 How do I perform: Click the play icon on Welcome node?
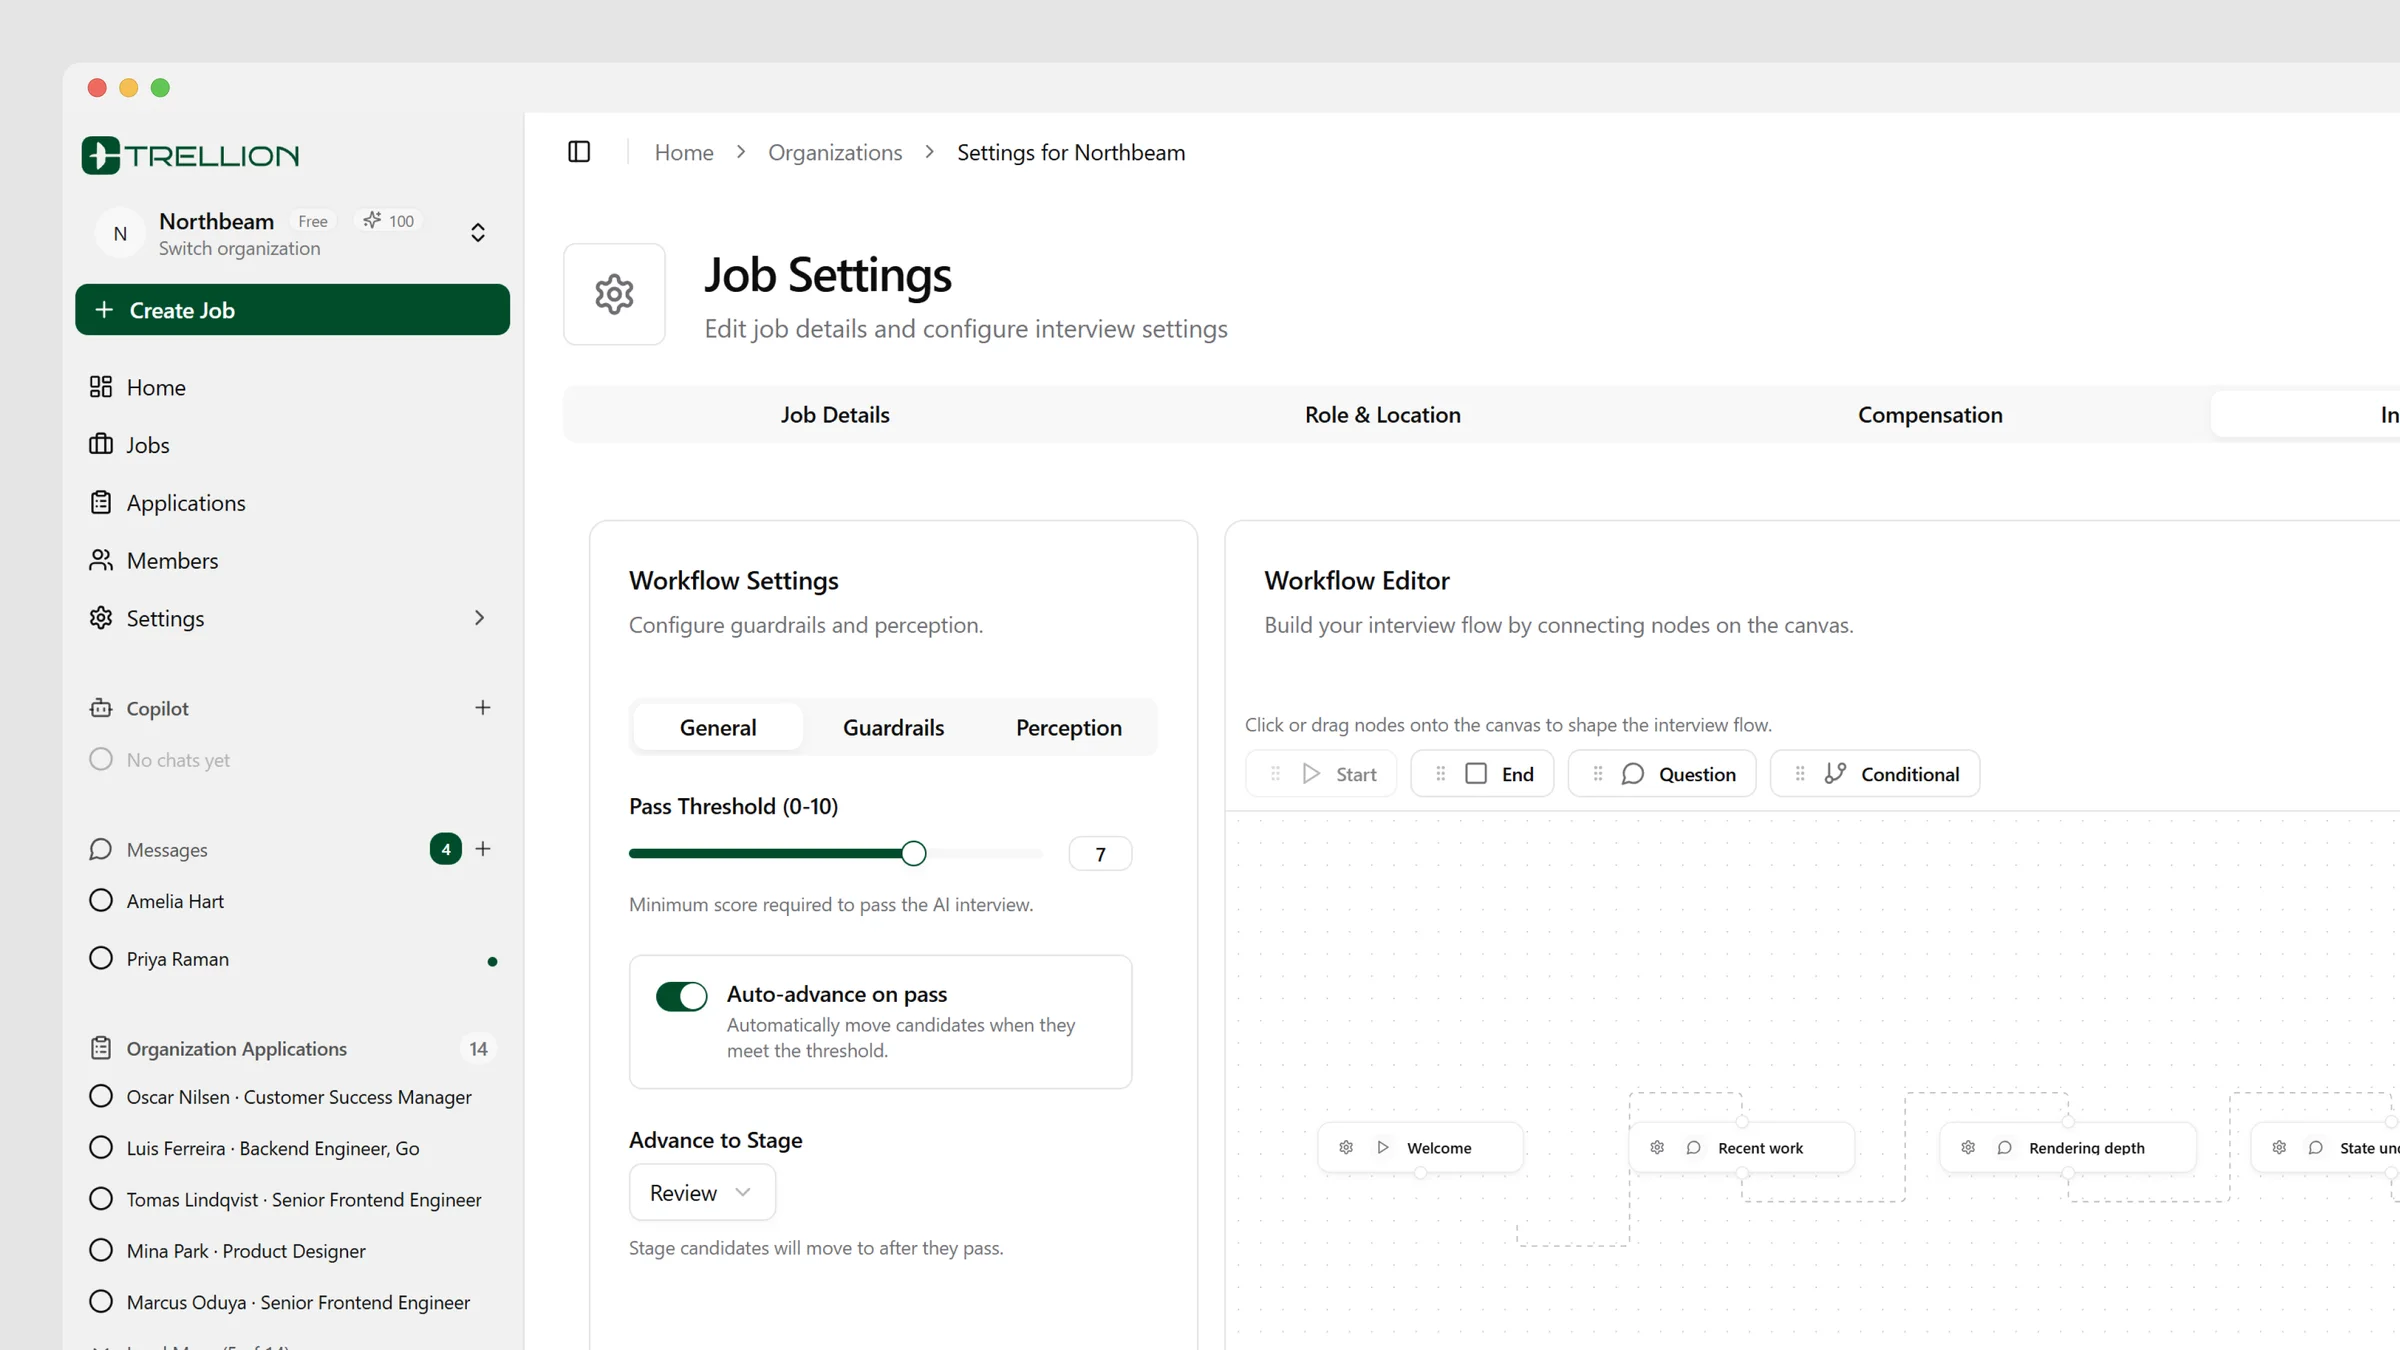(1383, 1148)
